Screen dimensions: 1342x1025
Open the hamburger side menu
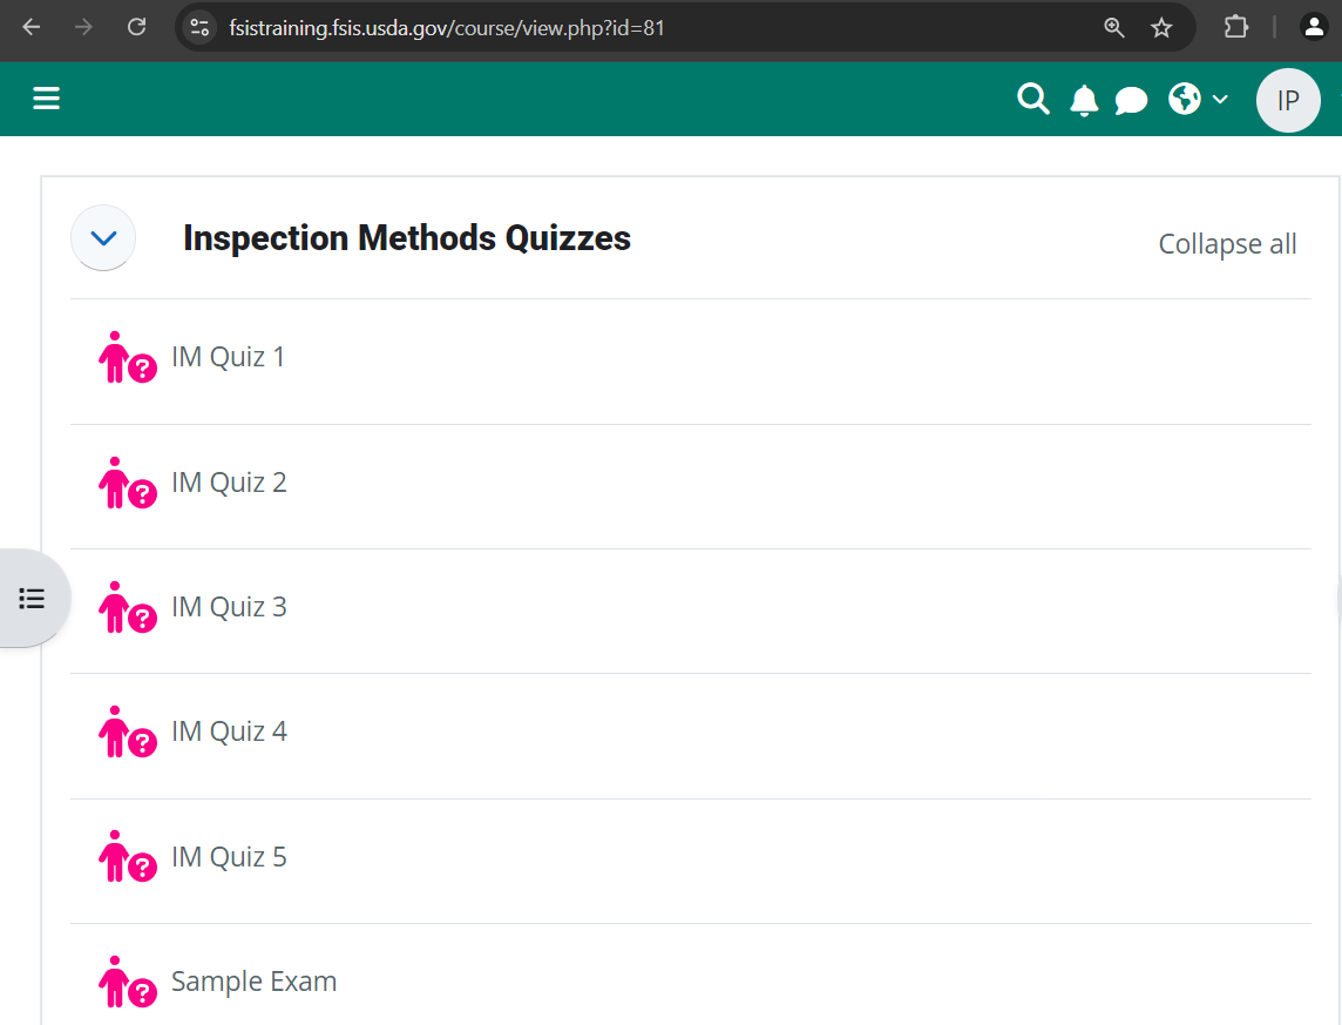(46, 98)
